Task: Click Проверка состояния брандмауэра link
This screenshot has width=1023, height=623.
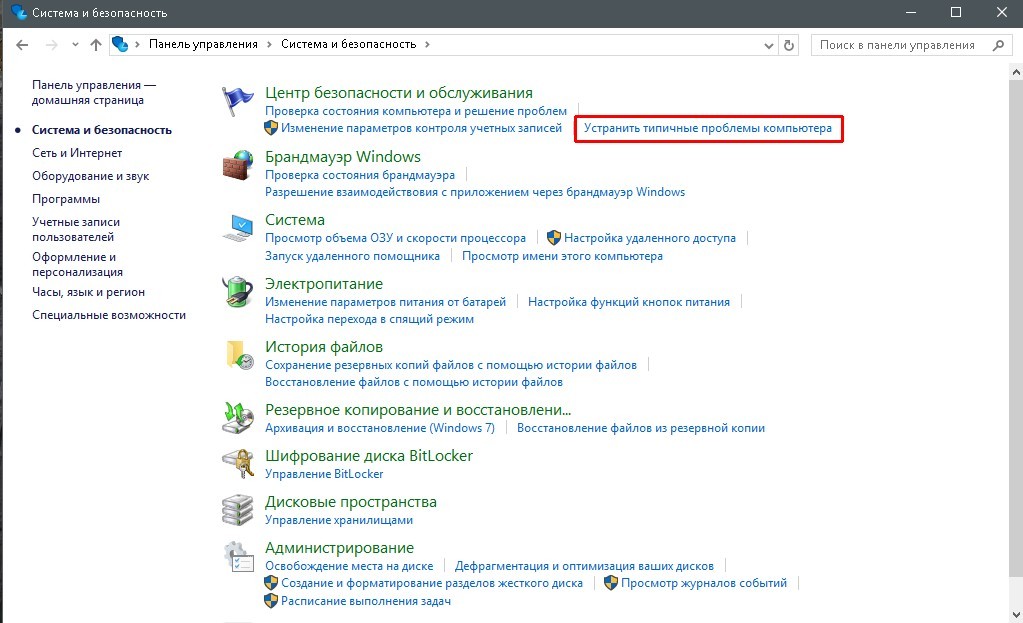Action: [x=360, y=175]
